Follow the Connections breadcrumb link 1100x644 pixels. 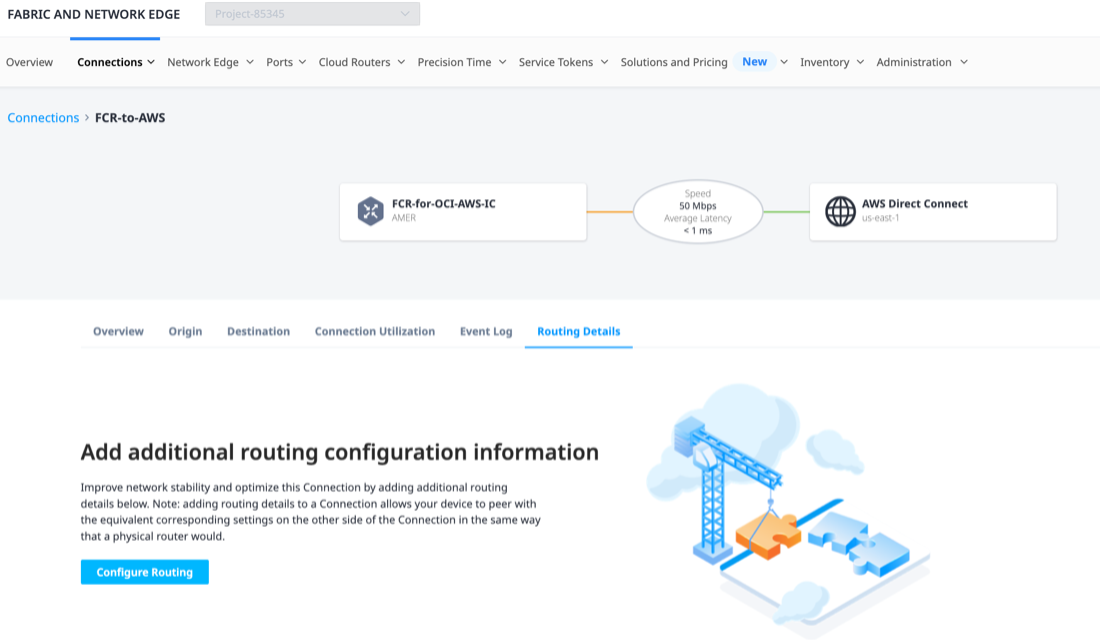tap(43, 118)
